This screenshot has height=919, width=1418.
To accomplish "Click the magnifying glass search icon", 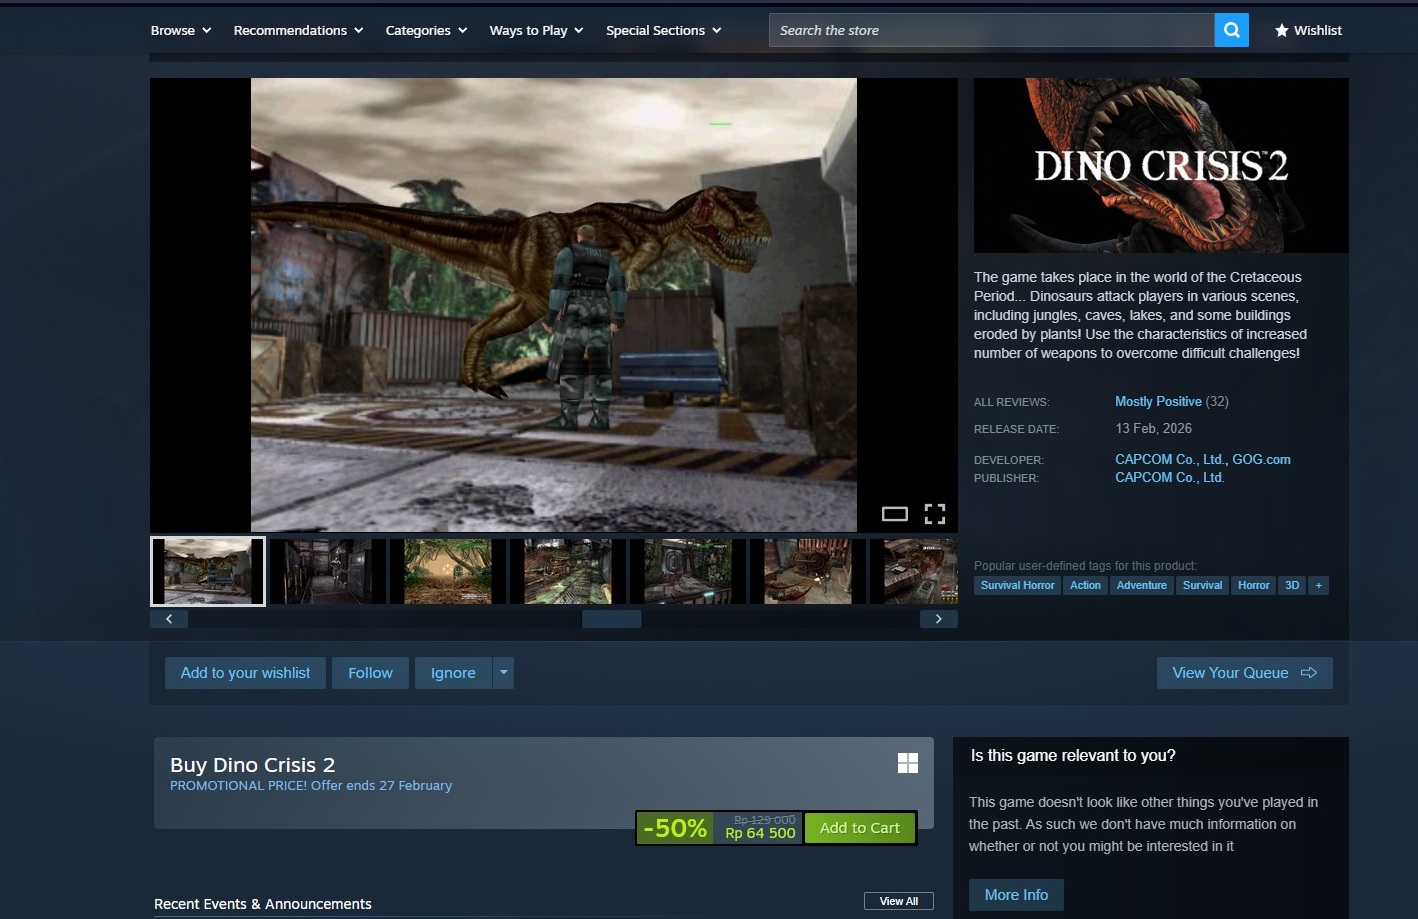I will coord(1231,30).
